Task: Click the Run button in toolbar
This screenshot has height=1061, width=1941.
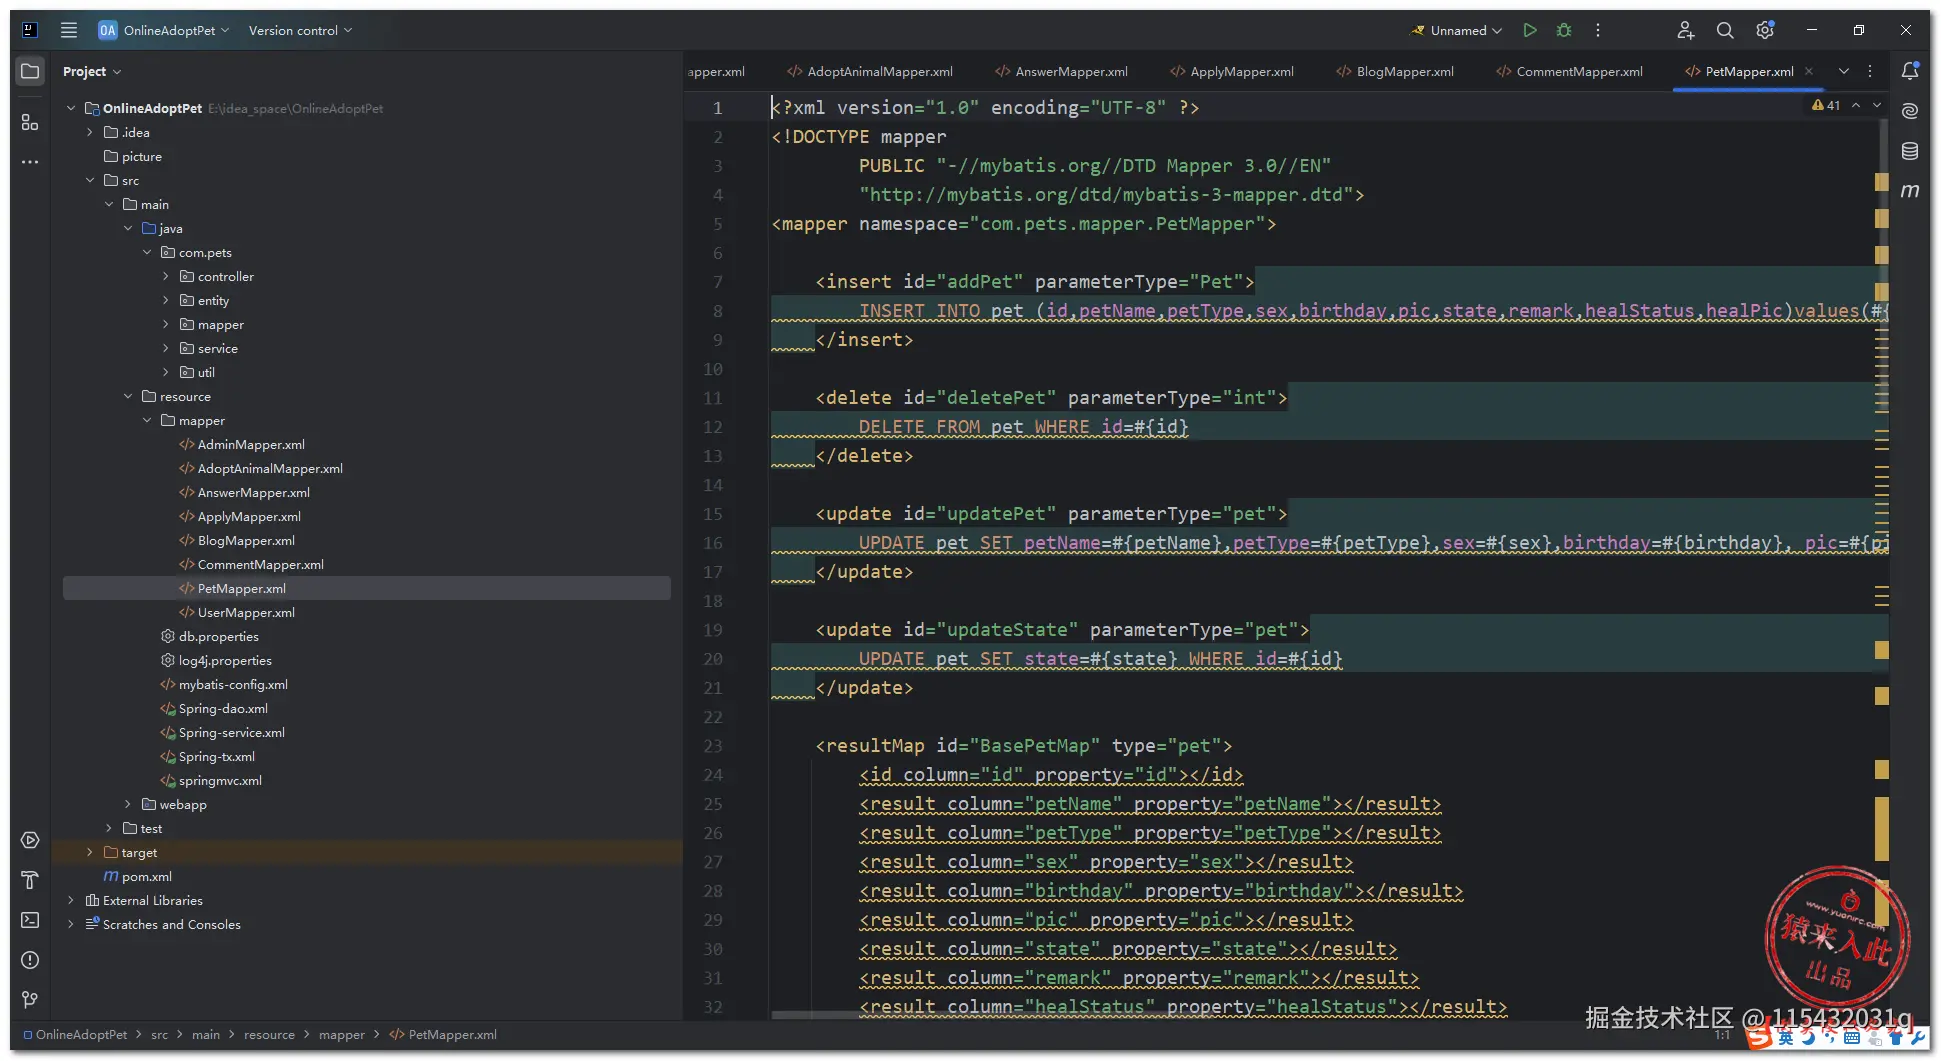Action: (1529, 30)
